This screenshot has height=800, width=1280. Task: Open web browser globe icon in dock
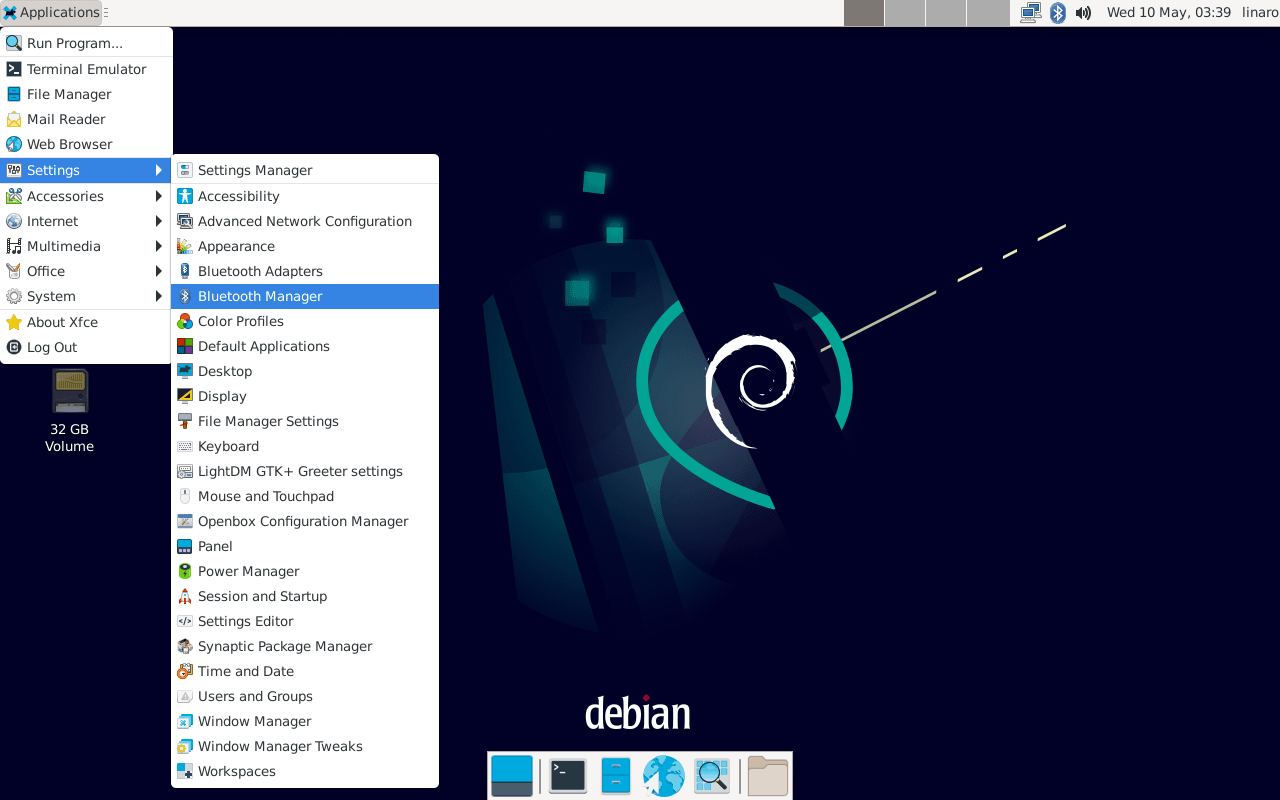click(x=663, y=776)
